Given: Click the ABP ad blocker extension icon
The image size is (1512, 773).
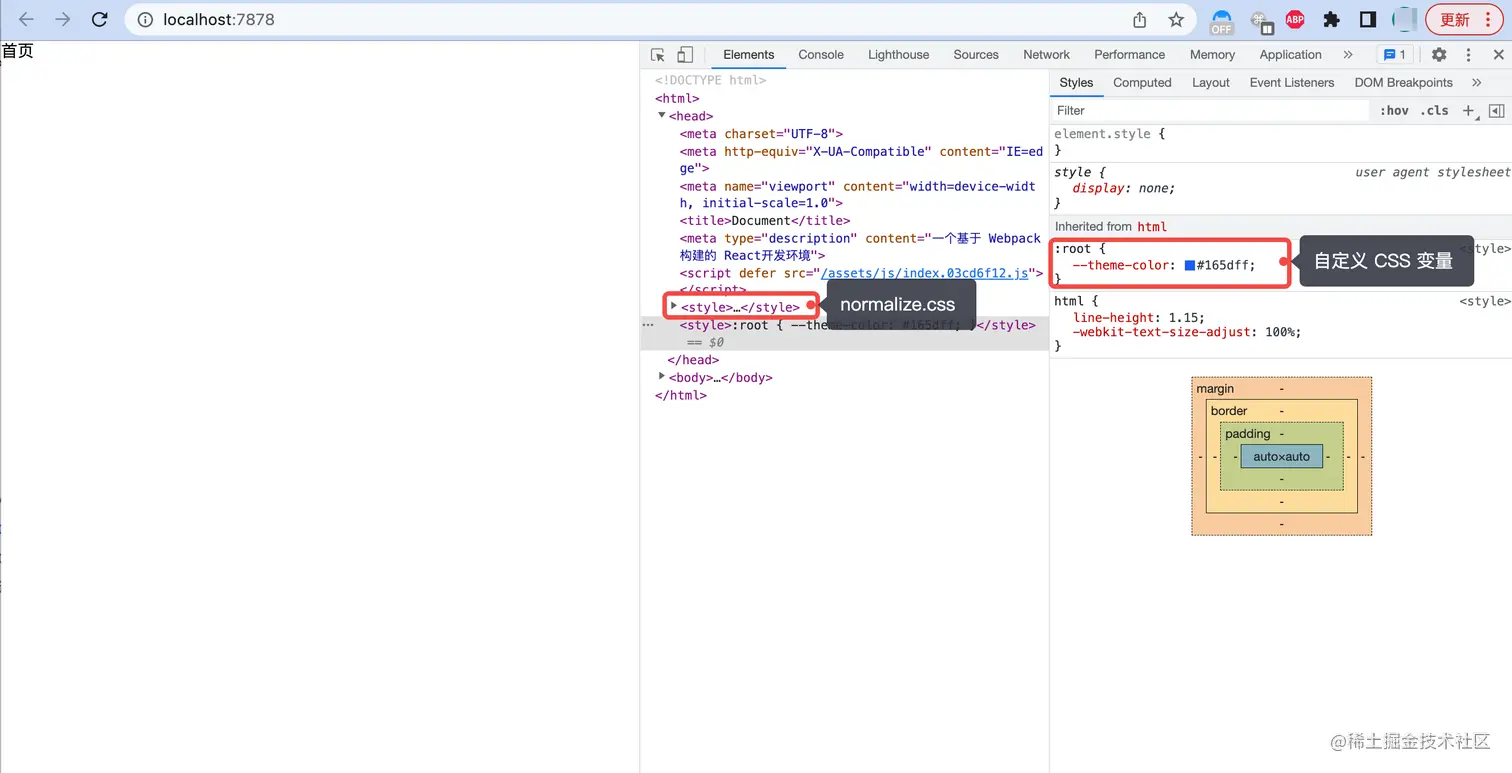Looking at the screenshot, I should (1295, 19).
